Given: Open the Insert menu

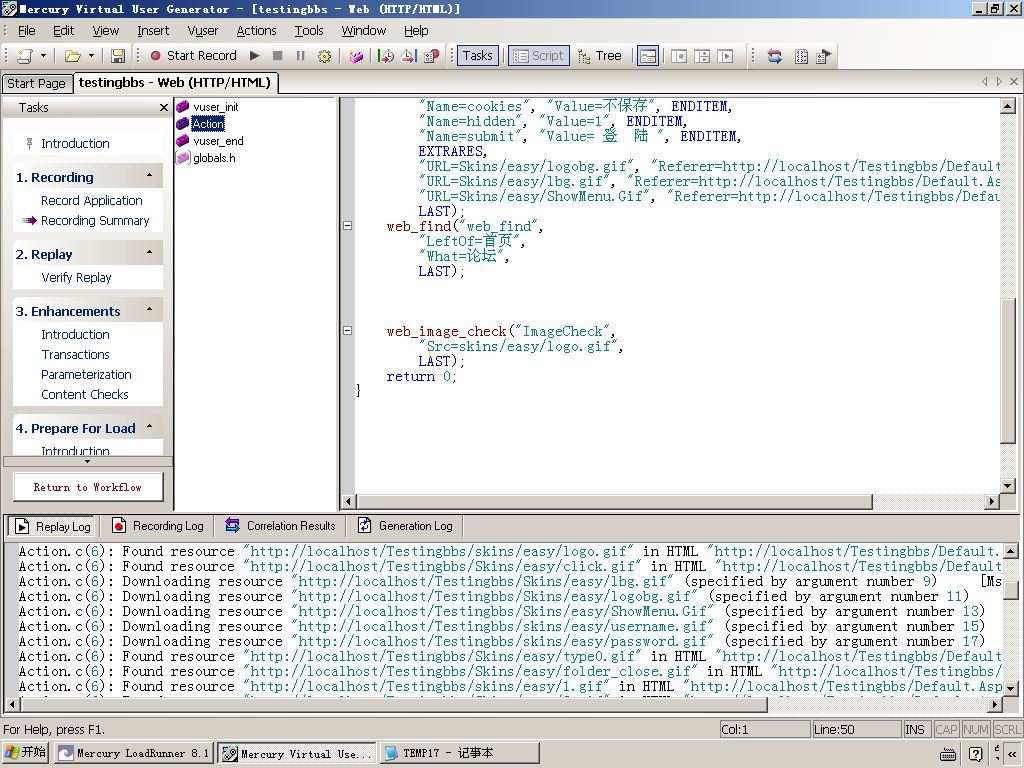Looking at the screenshot, I should (x=153, y=31).
